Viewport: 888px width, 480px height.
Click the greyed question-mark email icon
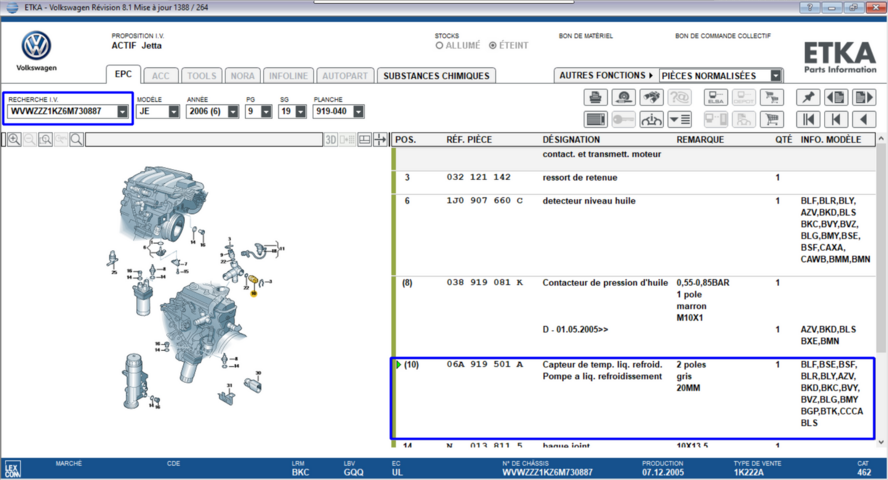click(679, 97)
